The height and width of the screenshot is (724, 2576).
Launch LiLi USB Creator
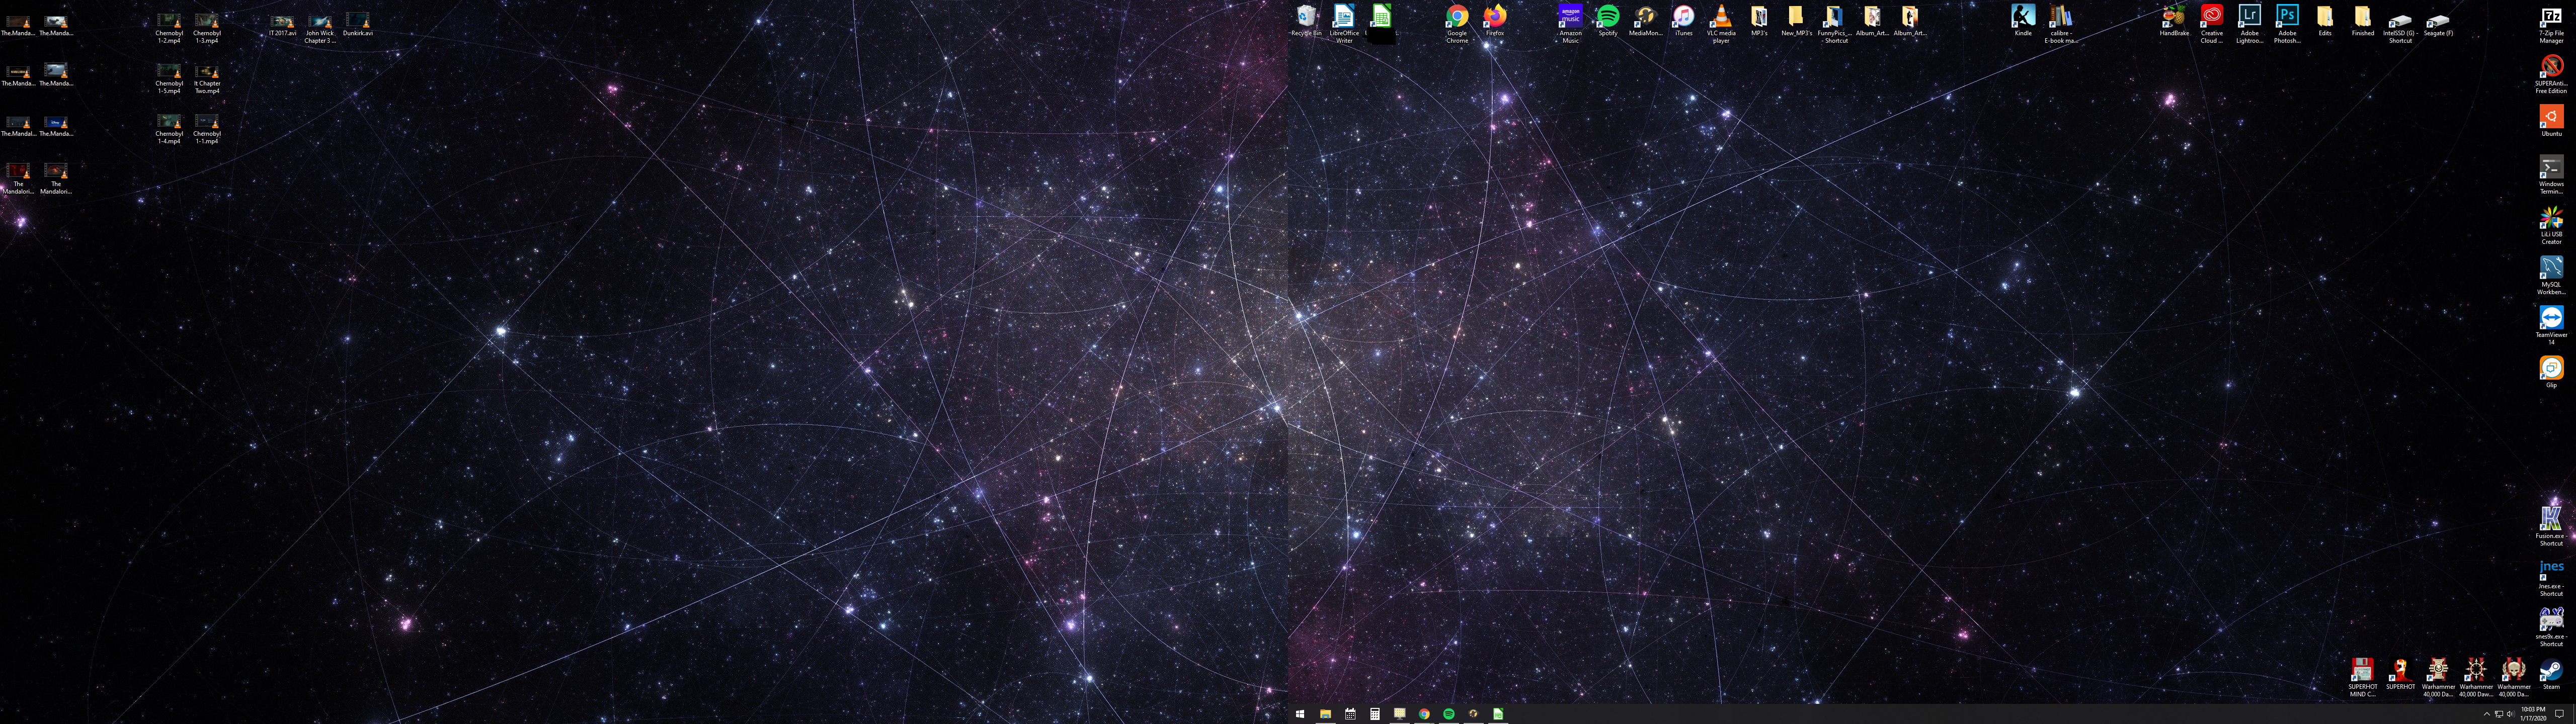pos(2551,225)
